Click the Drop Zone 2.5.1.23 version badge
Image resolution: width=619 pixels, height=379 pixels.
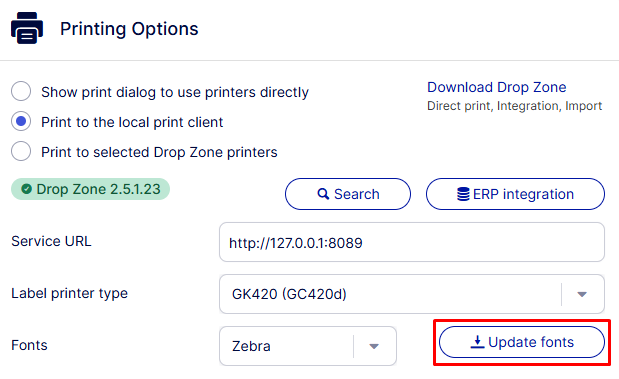90,189
